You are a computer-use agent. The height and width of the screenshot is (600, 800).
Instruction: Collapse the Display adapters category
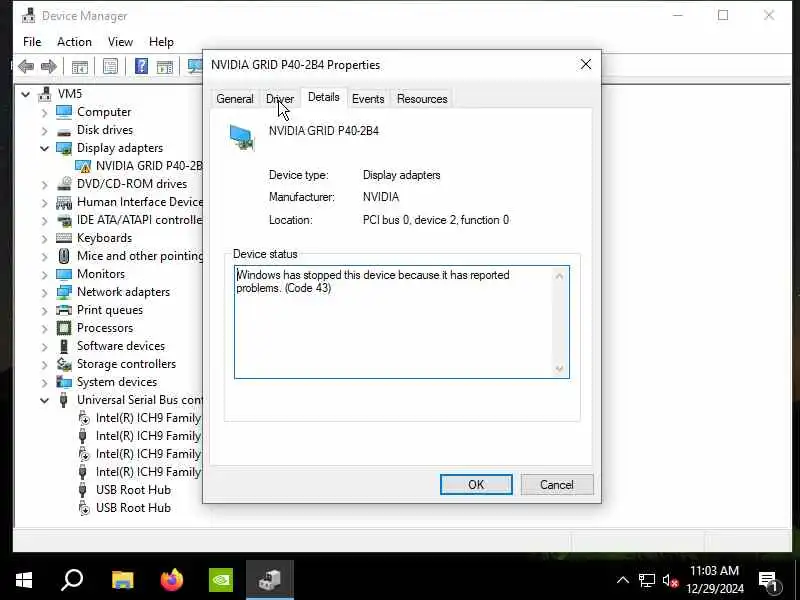coord(44,148)
